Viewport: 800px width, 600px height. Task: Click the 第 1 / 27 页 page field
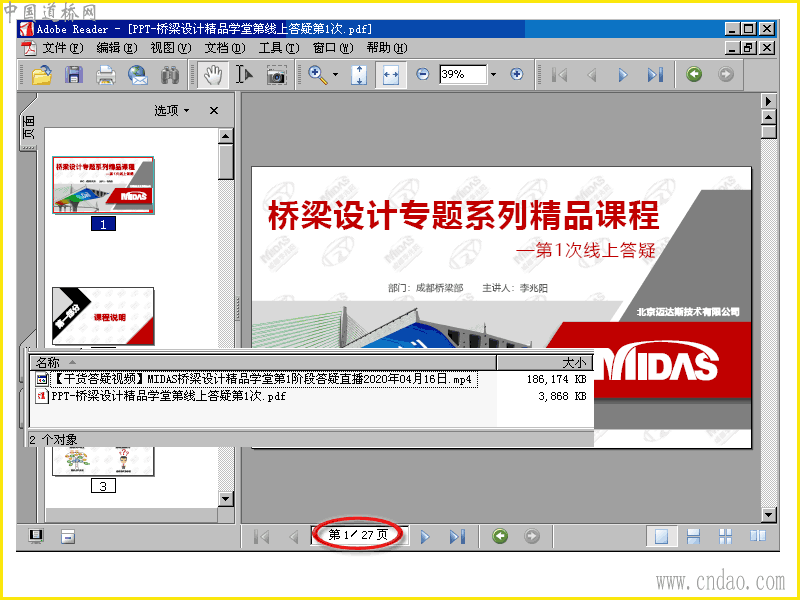coord(359,535)
